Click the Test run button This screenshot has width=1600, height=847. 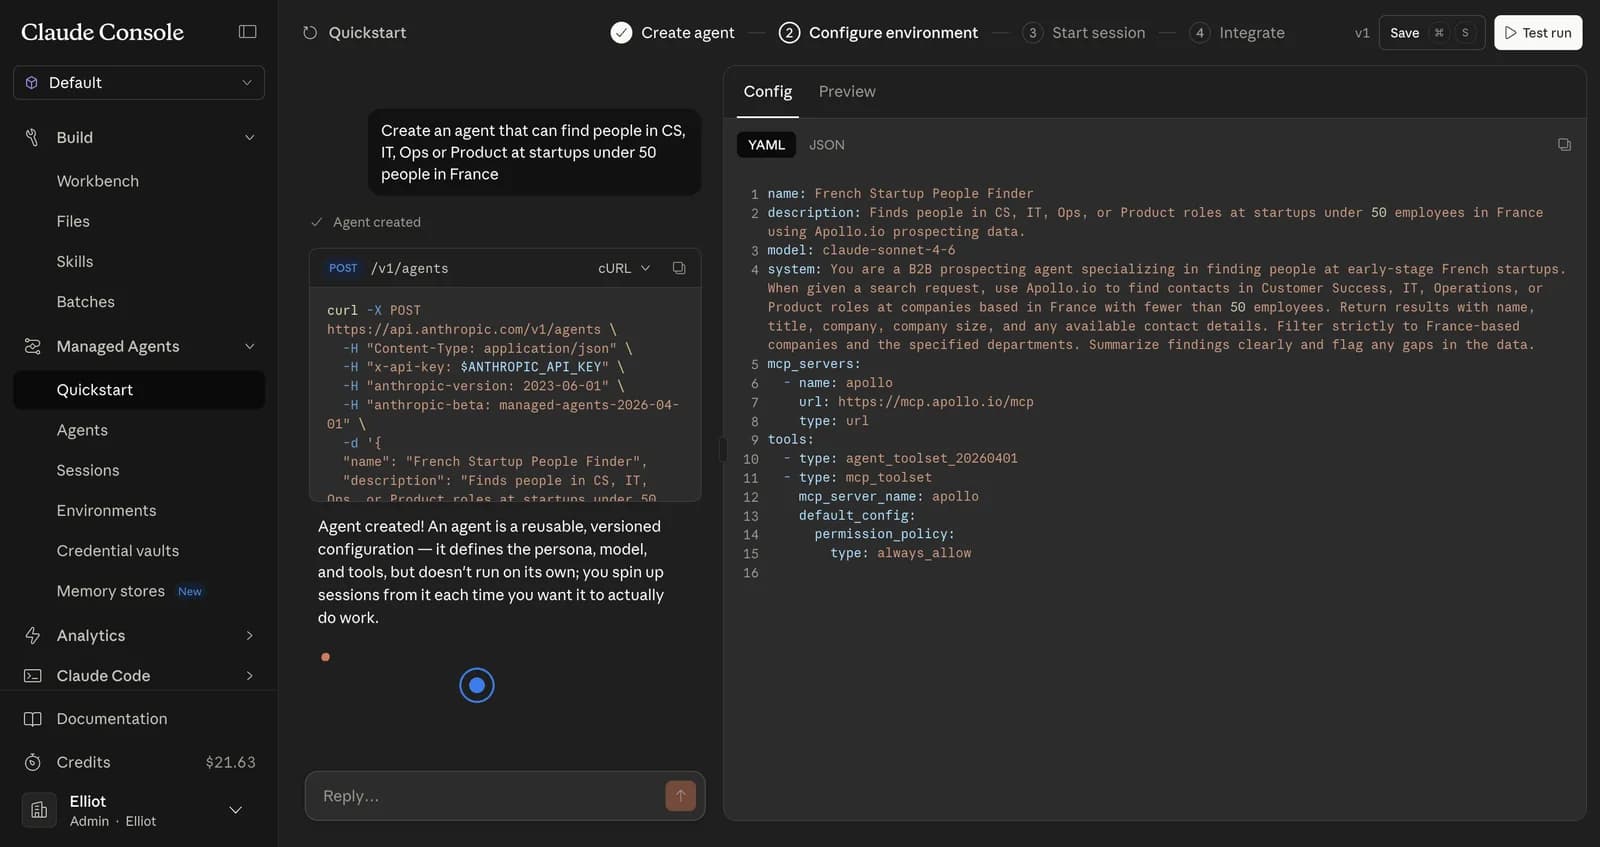(1538, 33)
